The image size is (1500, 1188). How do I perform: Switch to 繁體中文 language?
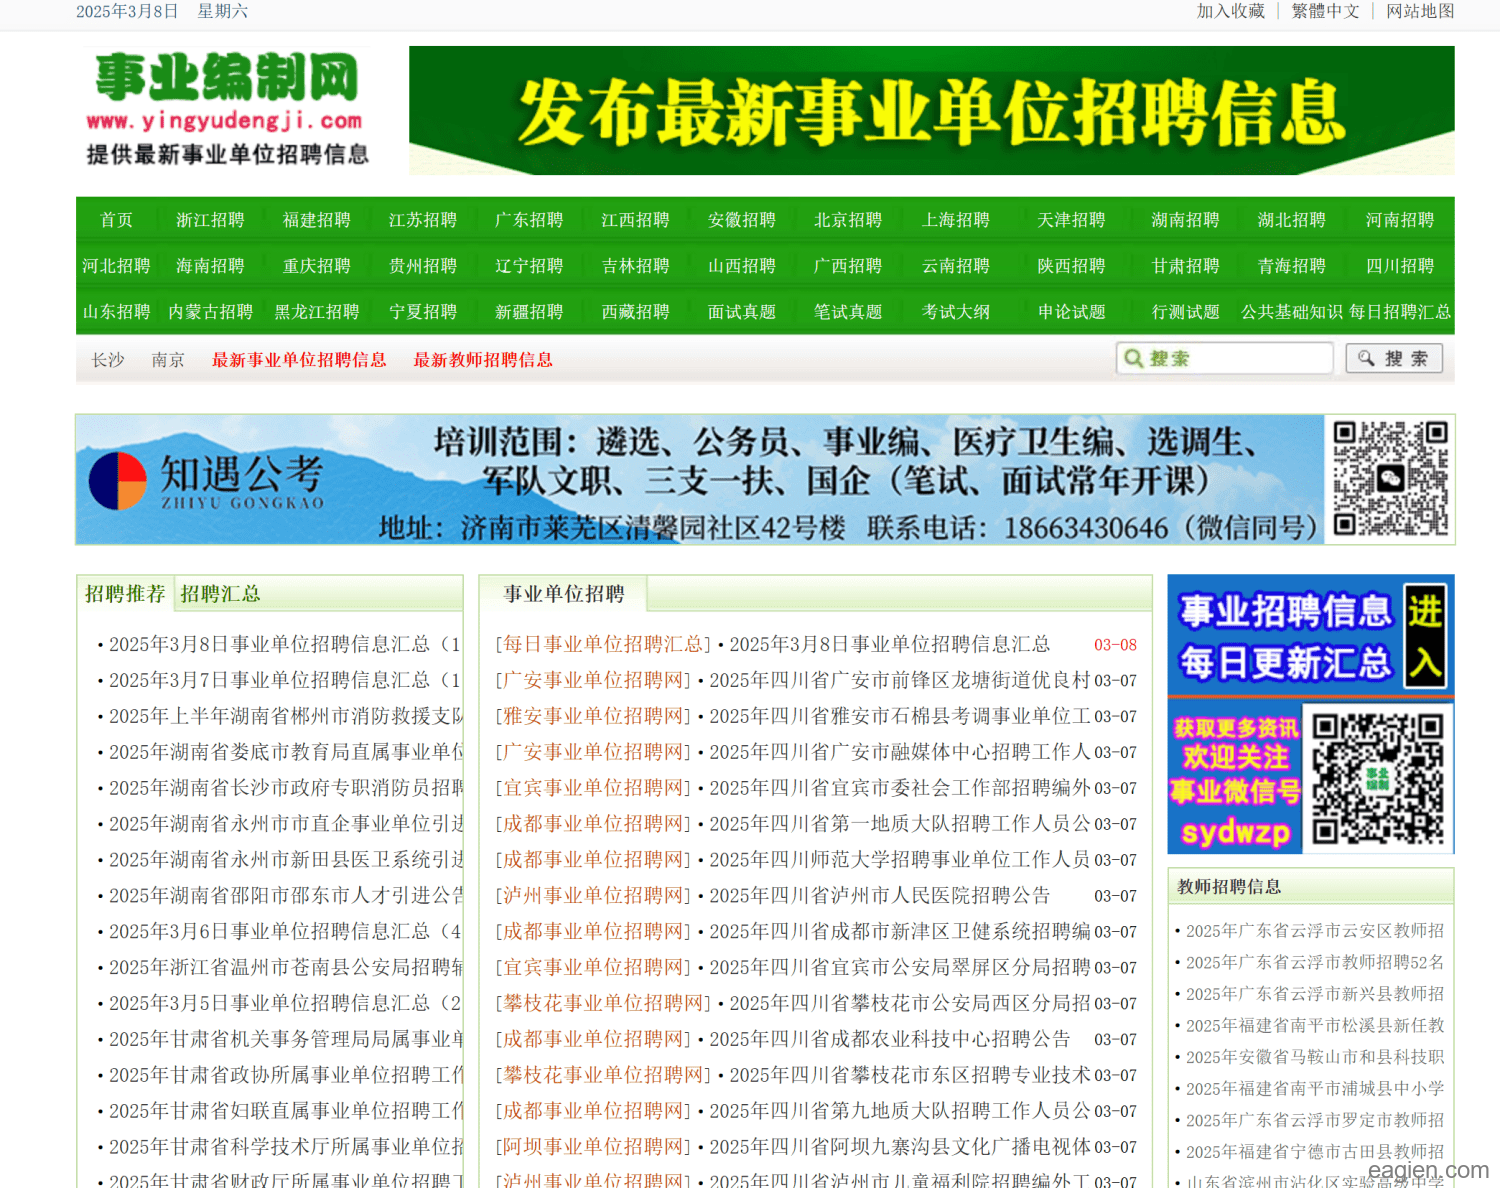[x=1325, y=11]
